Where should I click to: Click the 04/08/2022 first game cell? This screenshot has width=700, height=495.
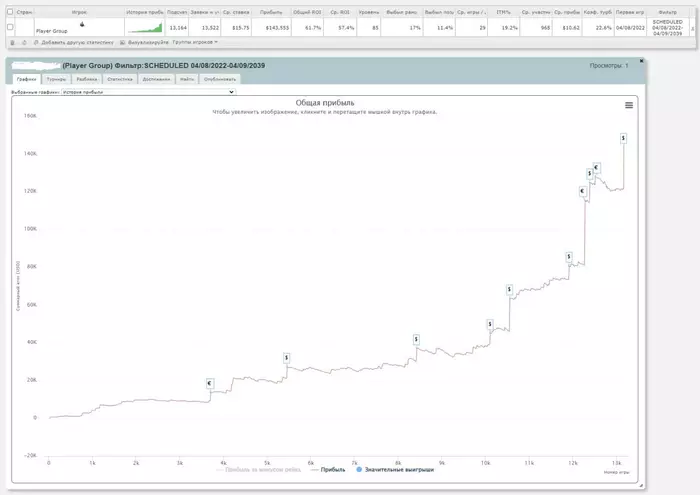[630, 28]
